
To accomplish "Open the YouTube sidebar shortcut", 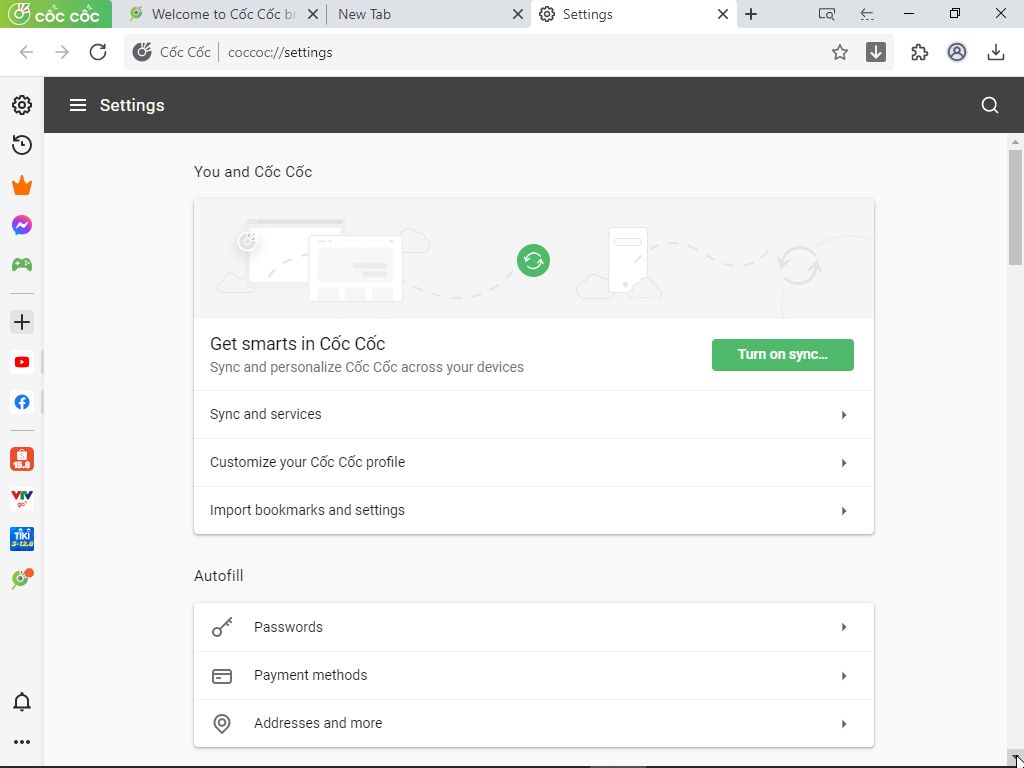I will point(20,362).
